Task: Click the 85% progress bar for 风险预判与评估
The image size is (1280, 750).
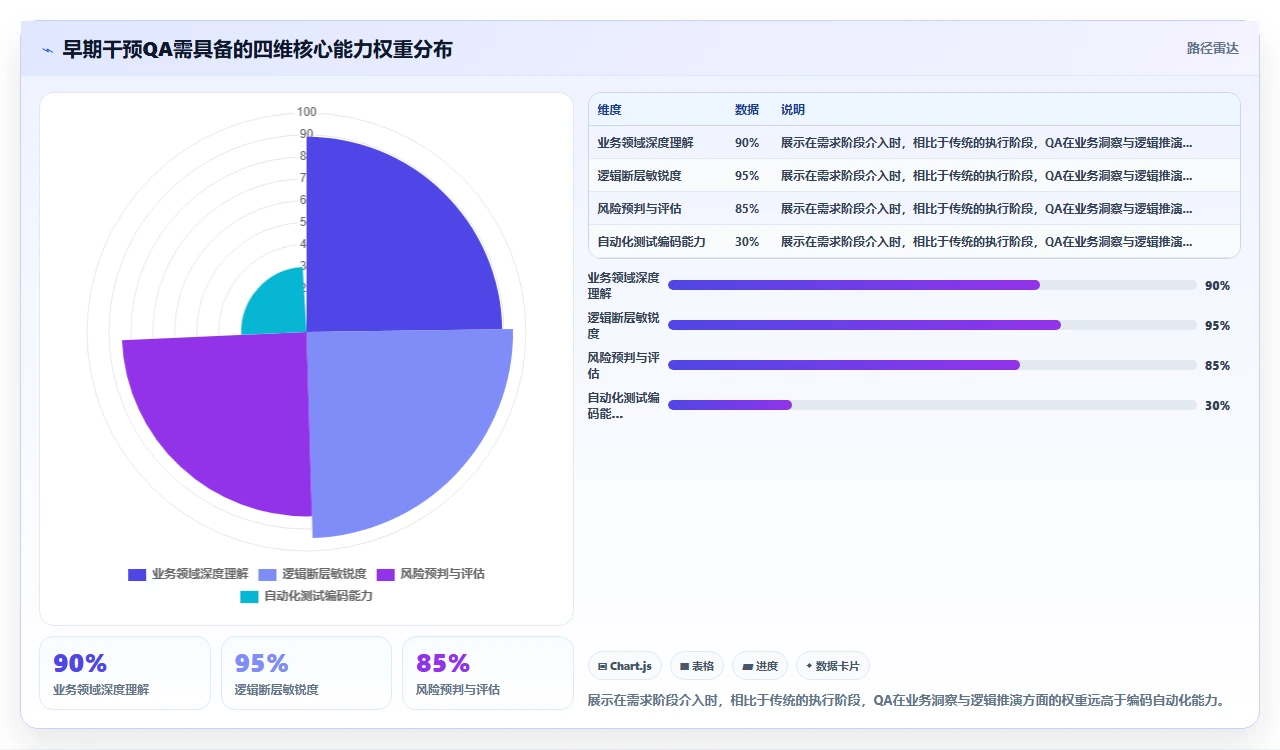Action: tap(932, 365)
